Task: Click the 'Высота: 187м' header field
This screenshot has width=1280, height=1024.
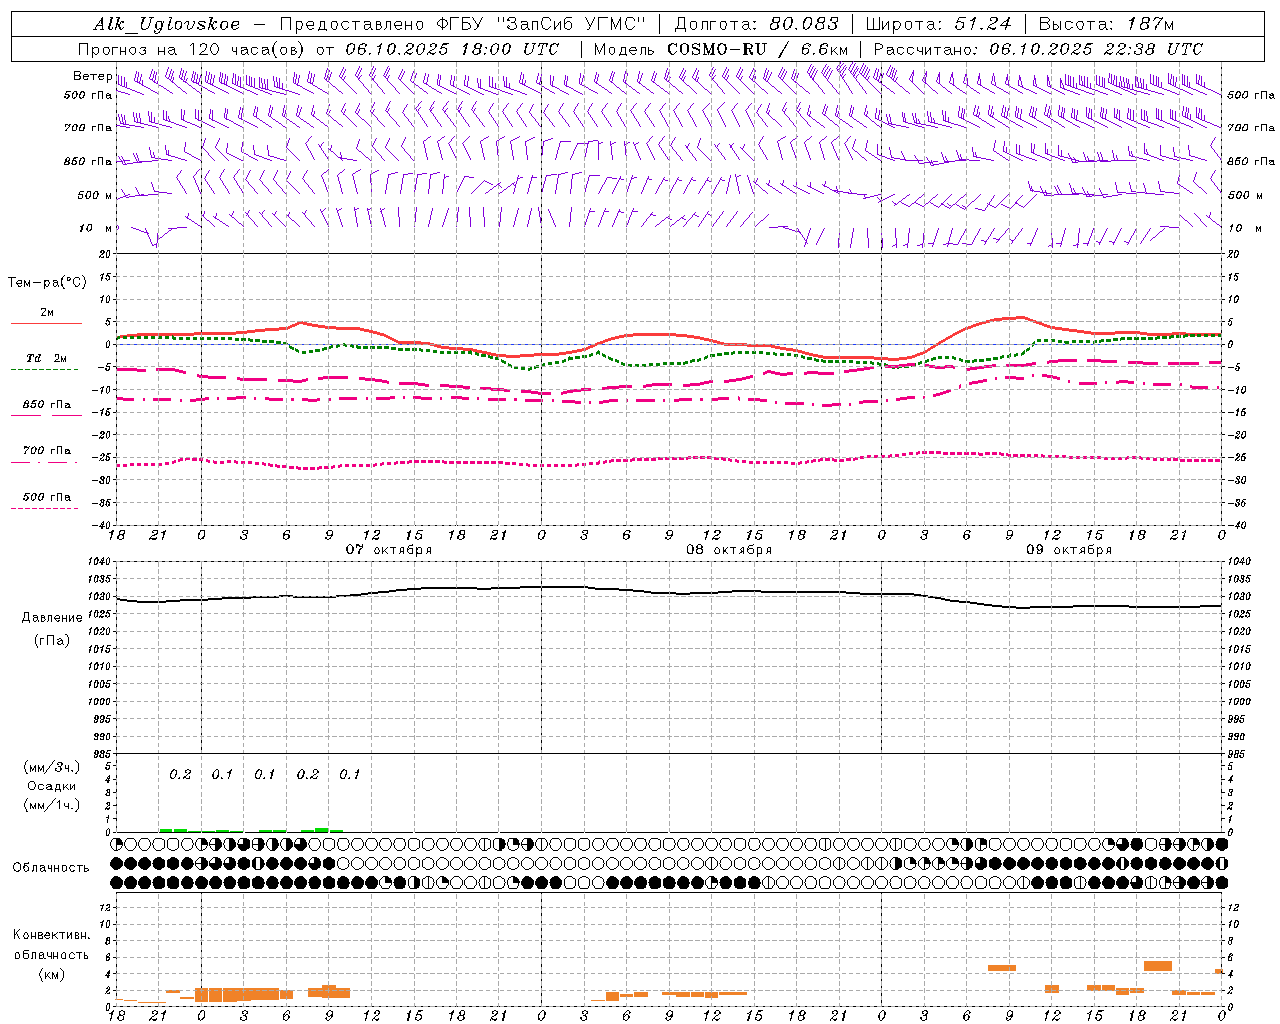Action: pos(1106,25)
